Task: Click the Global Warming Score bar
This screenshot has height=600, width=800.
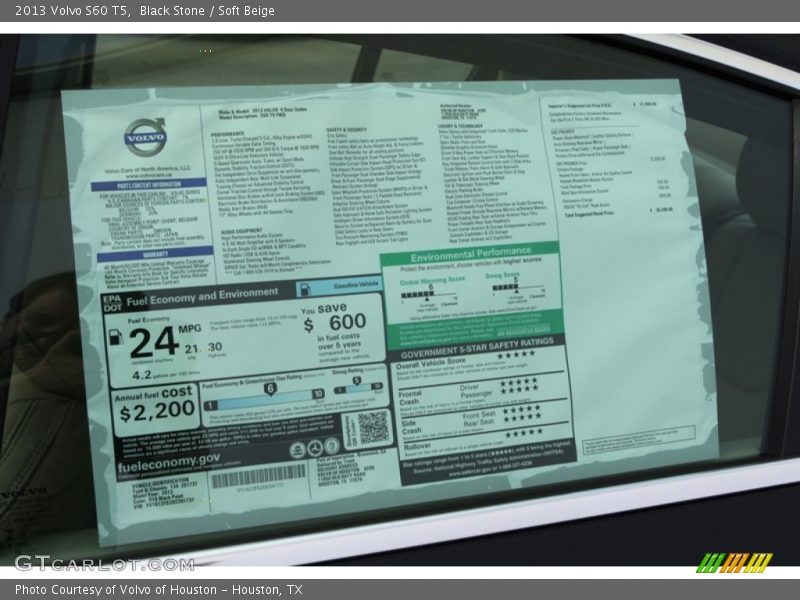Action: click(x=429, y=294)
